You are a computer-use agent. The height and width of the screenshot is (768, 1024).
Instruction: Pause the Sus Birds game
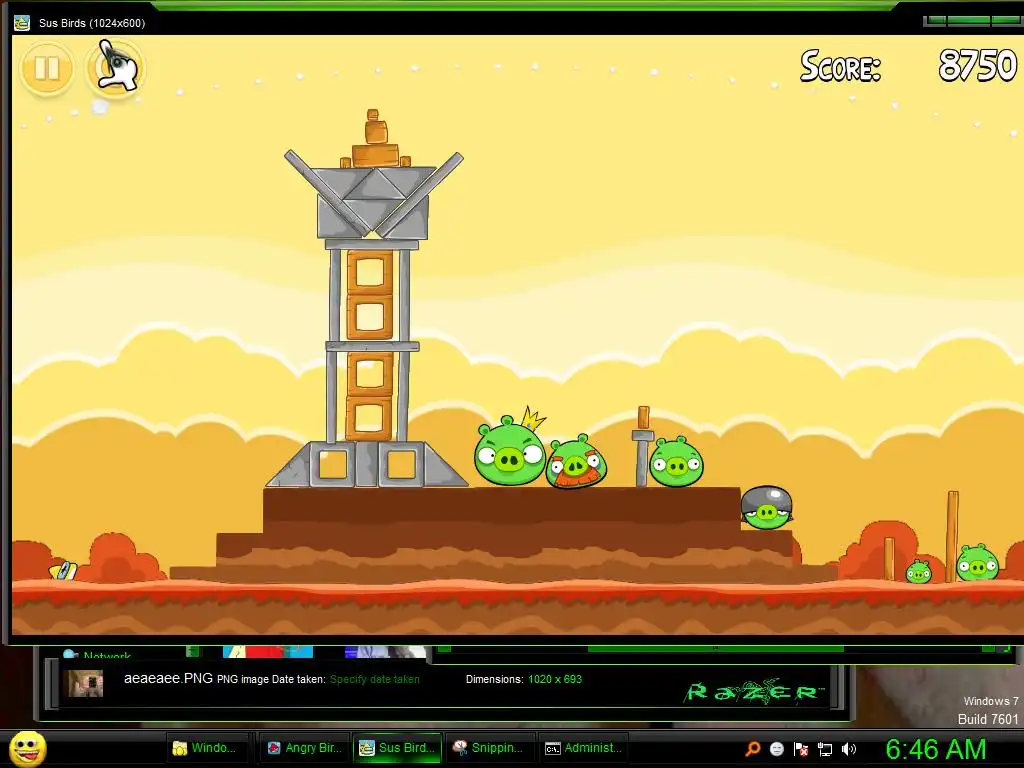point(47,68)
